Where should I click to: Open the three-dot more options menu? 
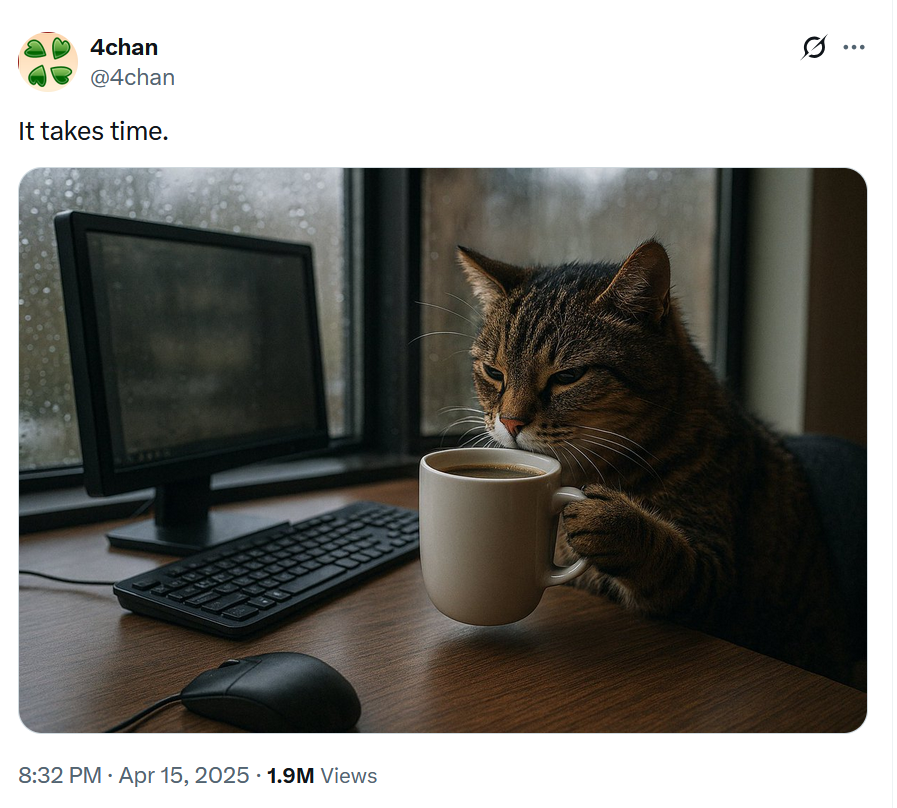[854, 47]
